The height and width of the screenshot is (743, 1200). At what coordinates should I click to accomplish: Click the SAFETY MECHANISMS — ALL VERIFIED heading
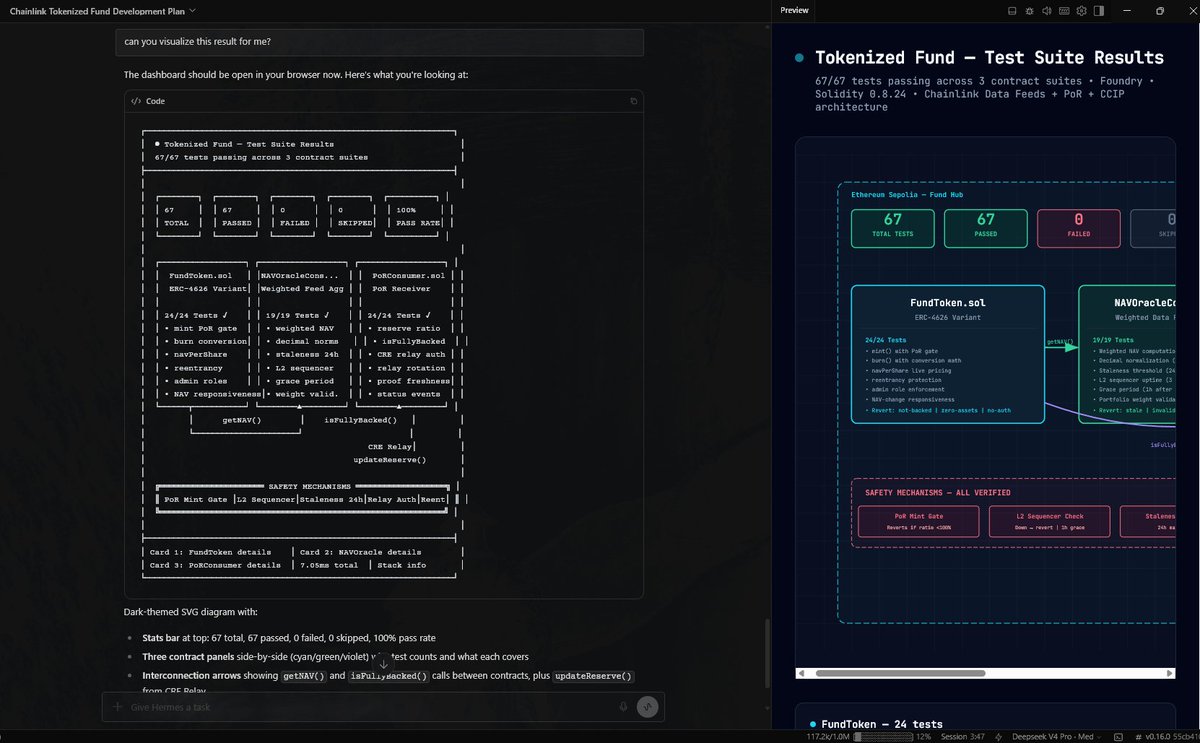pos(936,493)
